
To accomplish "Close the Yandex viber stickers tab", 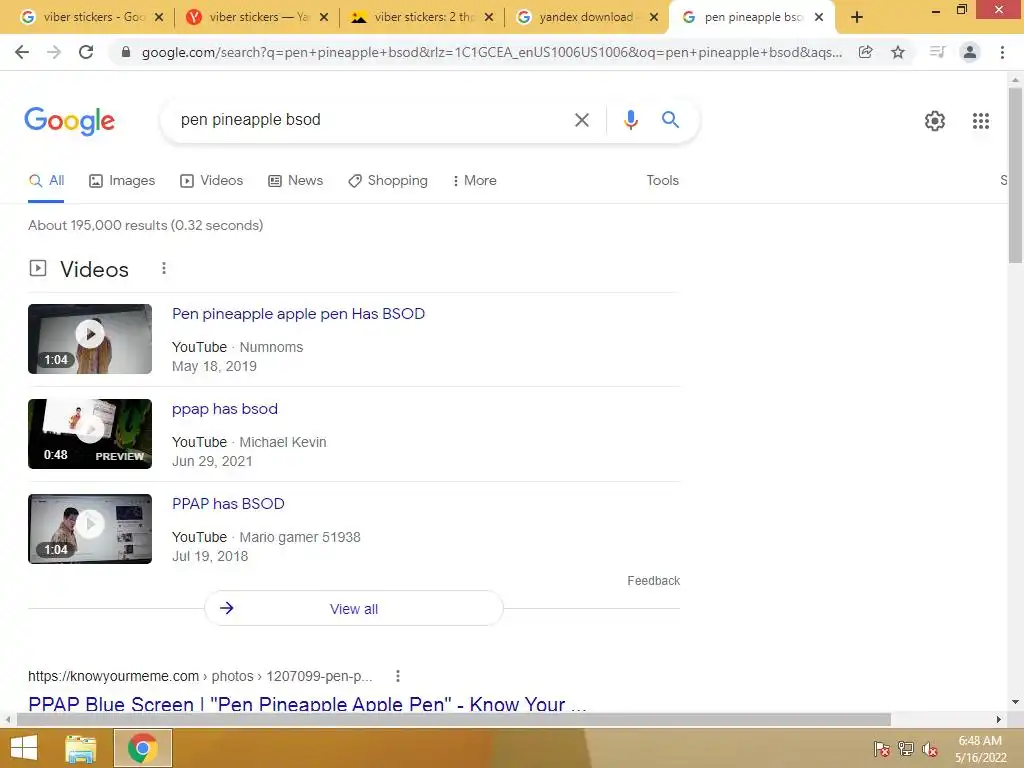I will click(323, 18).
